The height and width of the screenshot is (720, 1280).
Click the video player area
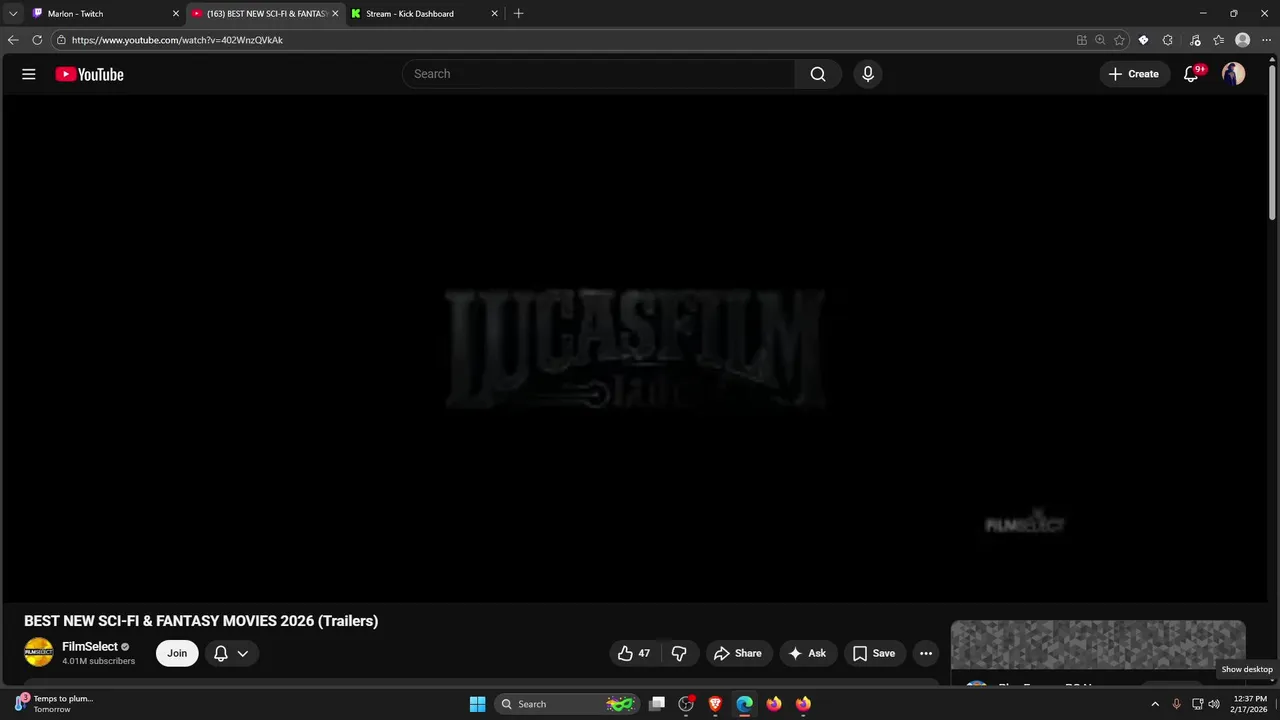[635, 348]
